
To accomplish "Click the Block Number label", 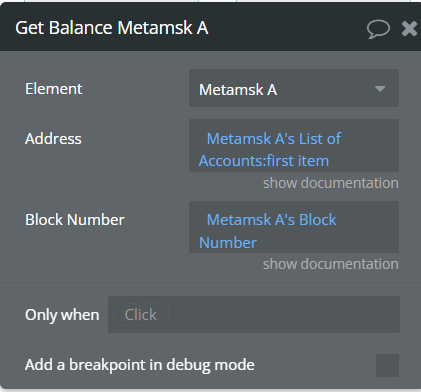I will pos(75,220).
